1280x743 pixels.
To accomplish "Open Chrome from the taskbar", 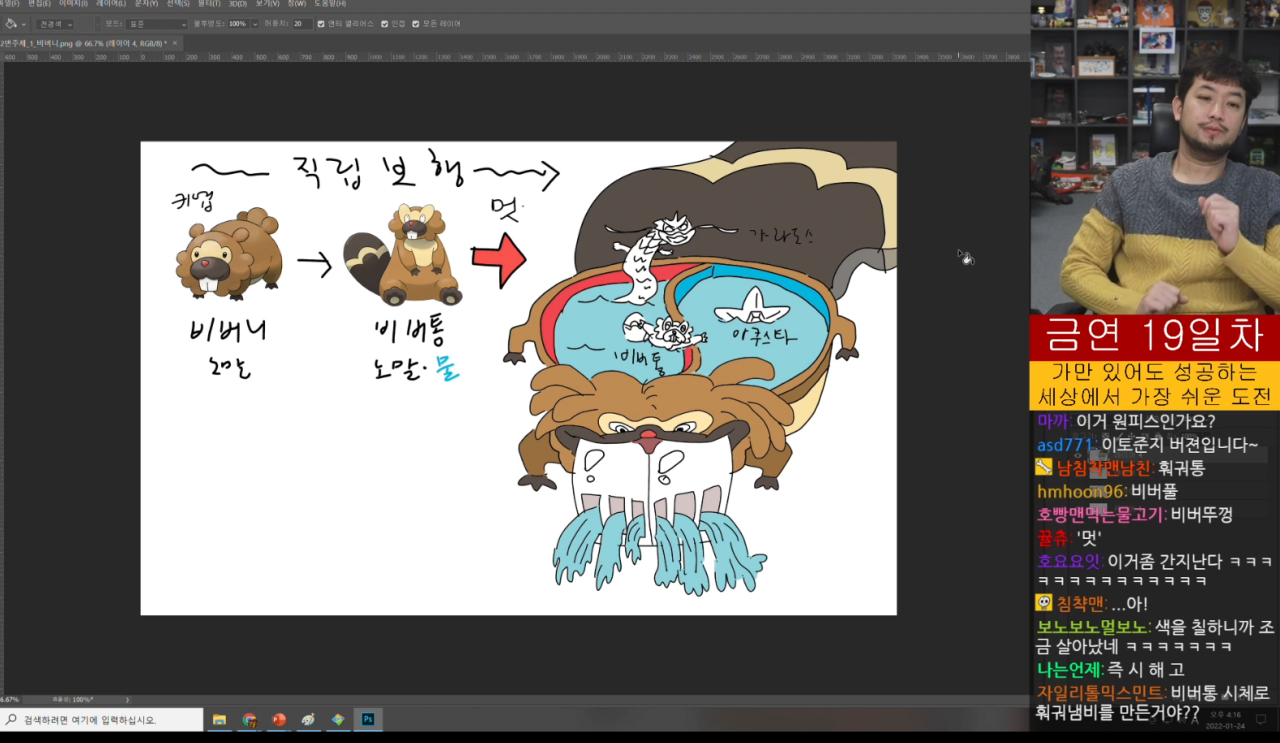I will pyautogui.click(x=249, y=719).
